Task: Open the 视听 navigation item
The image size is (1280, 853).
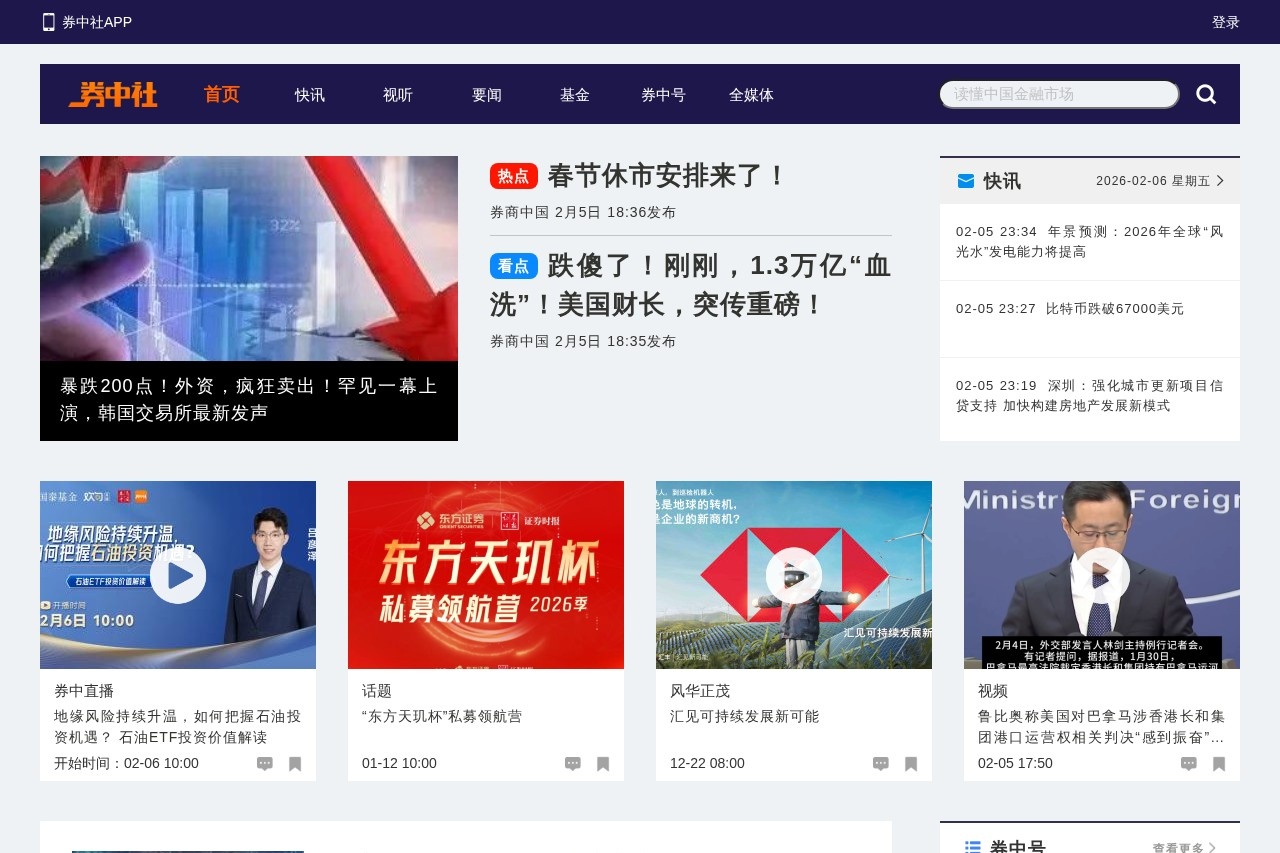Action: click(x=398, y=95)
